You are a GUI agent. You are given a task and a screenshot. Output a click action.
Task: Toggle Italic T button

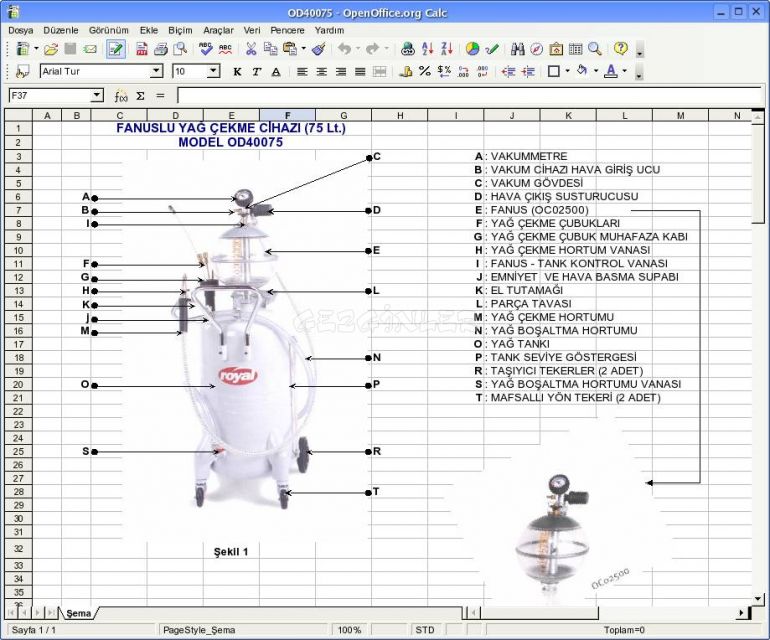tap(256, 72)
